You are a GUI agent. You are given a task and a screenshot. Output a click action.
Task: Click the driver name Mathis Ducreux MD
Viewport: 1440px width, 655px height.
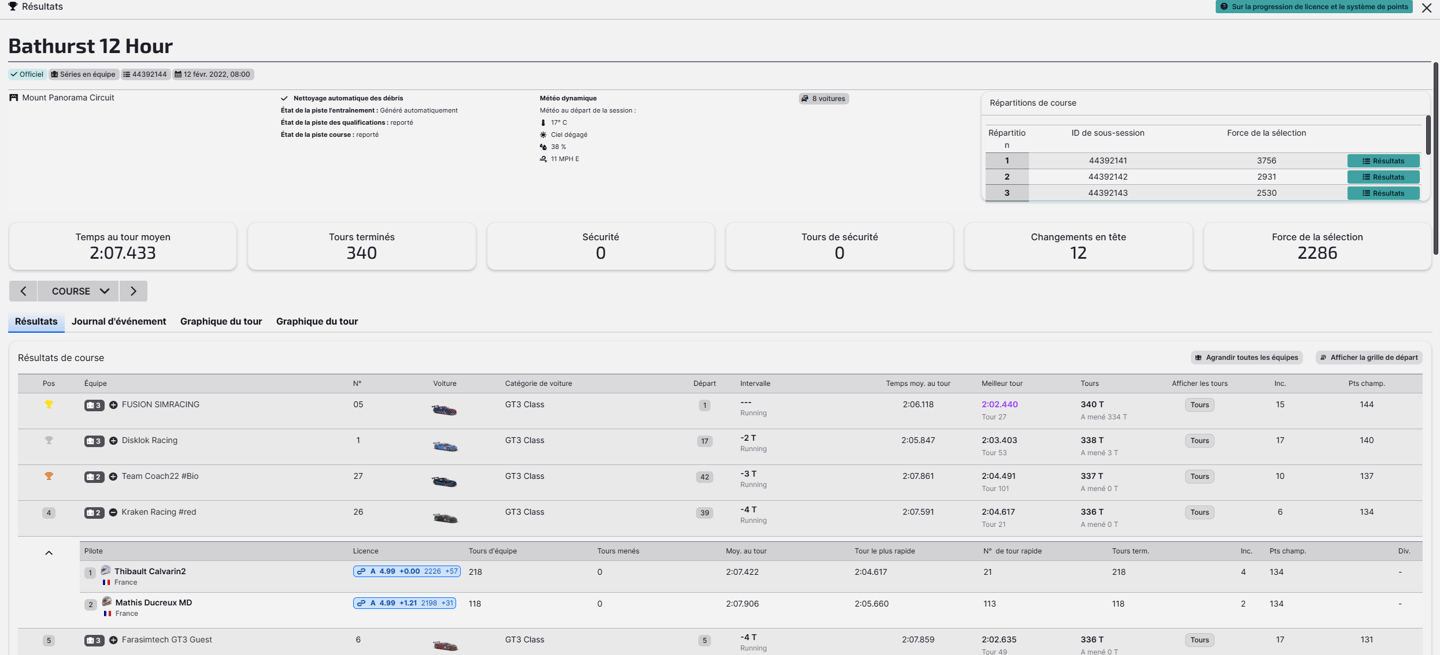(153, 603)
